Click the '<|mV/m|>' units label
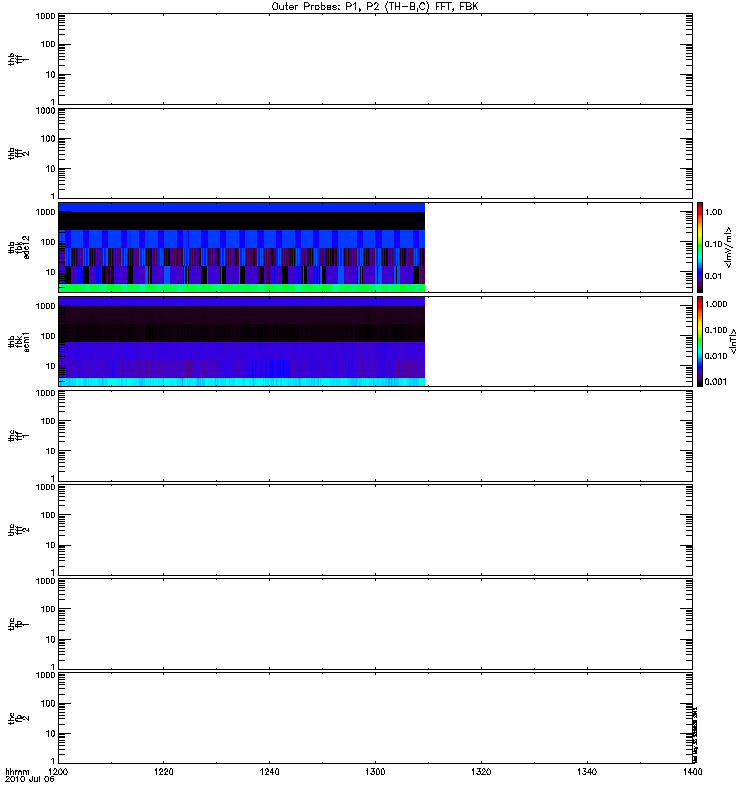Viewport: 750px width, 800px height. pyautogui.click(x=729, y=247)
